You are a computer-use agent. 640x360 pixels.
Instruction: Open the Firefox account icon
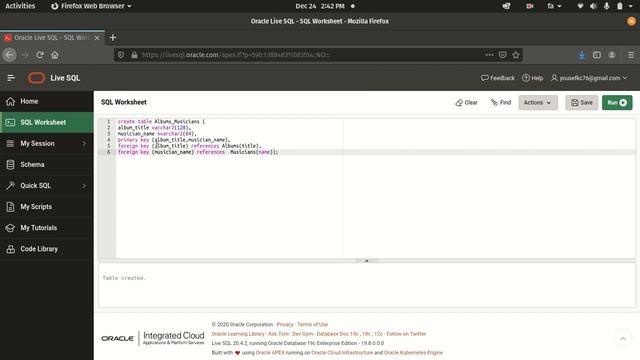pyautogui.click(x=612, y=55)
